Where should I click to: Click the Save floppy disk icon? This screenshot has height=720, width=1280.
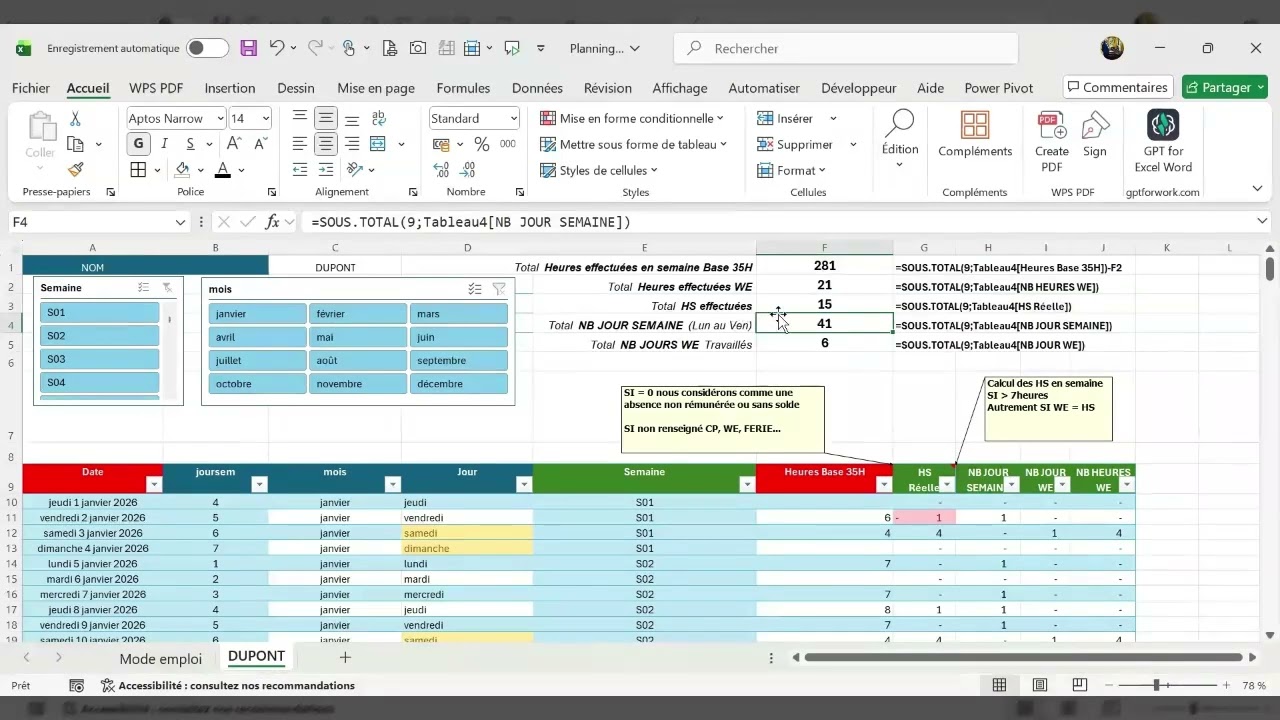pyautogui.click(x=249, y=48)
